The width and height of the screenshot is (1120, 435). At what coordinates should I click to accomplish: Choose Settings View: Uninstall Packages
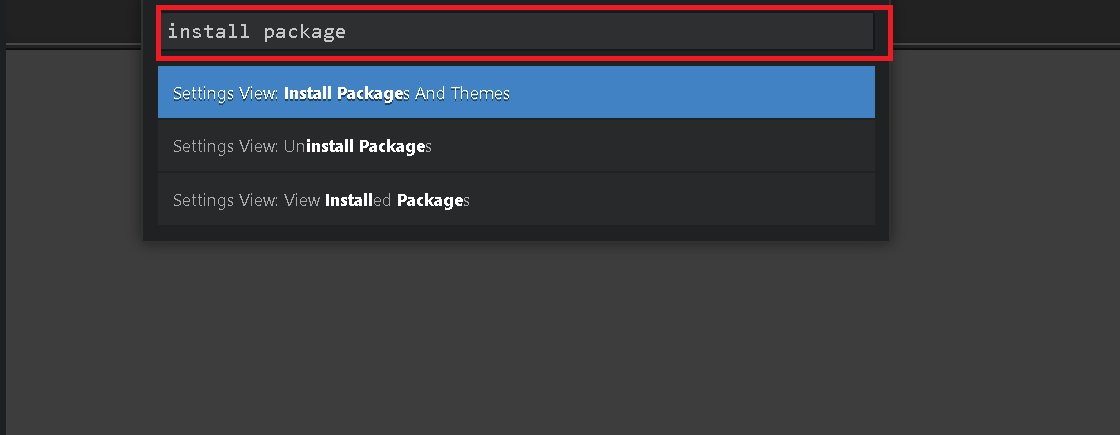(516, 146)
